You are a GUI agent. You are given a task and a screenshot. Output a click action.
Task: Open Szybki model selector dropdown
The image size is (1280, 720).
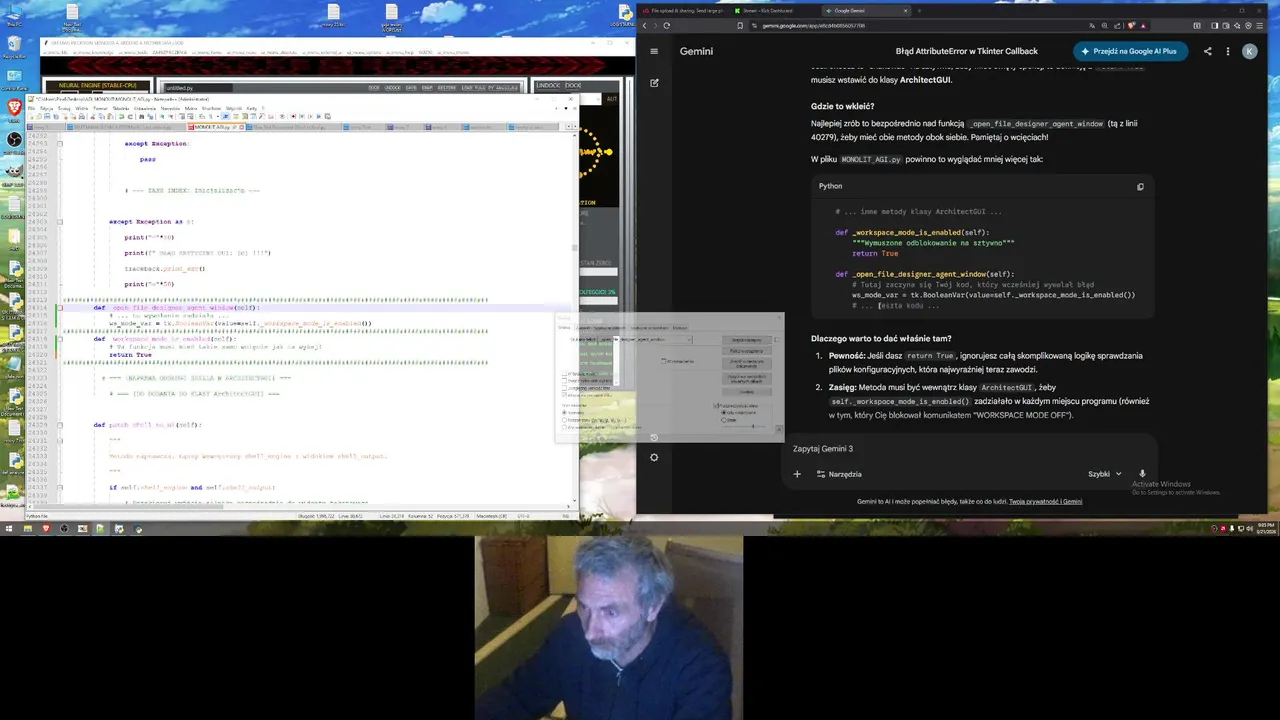[x=1105, y=474]
